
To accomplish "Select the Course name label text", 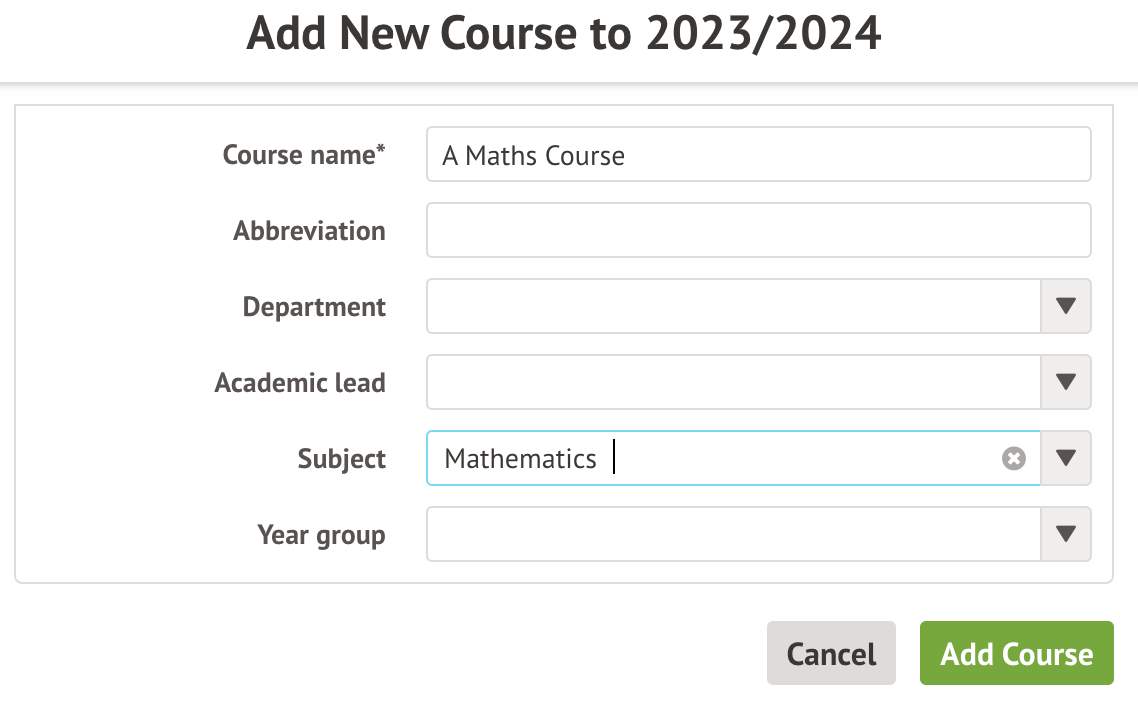I will tap(303, 155).
